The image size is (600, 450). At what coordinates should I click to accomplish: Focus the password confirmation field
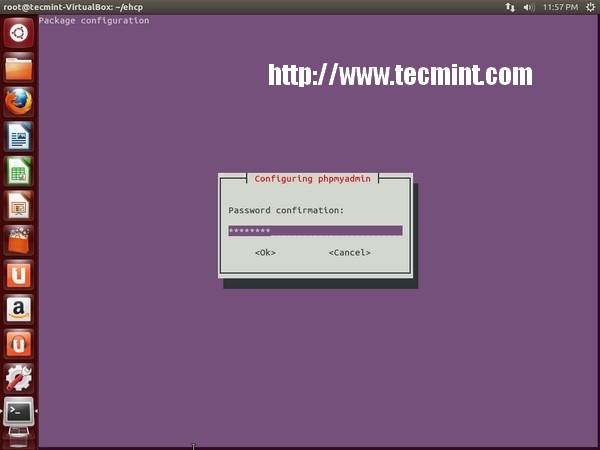point(315,230)
